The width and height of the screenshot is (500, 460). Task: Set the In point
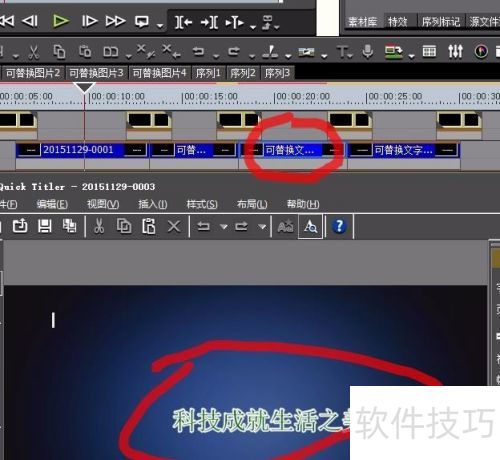coord(184,22)
